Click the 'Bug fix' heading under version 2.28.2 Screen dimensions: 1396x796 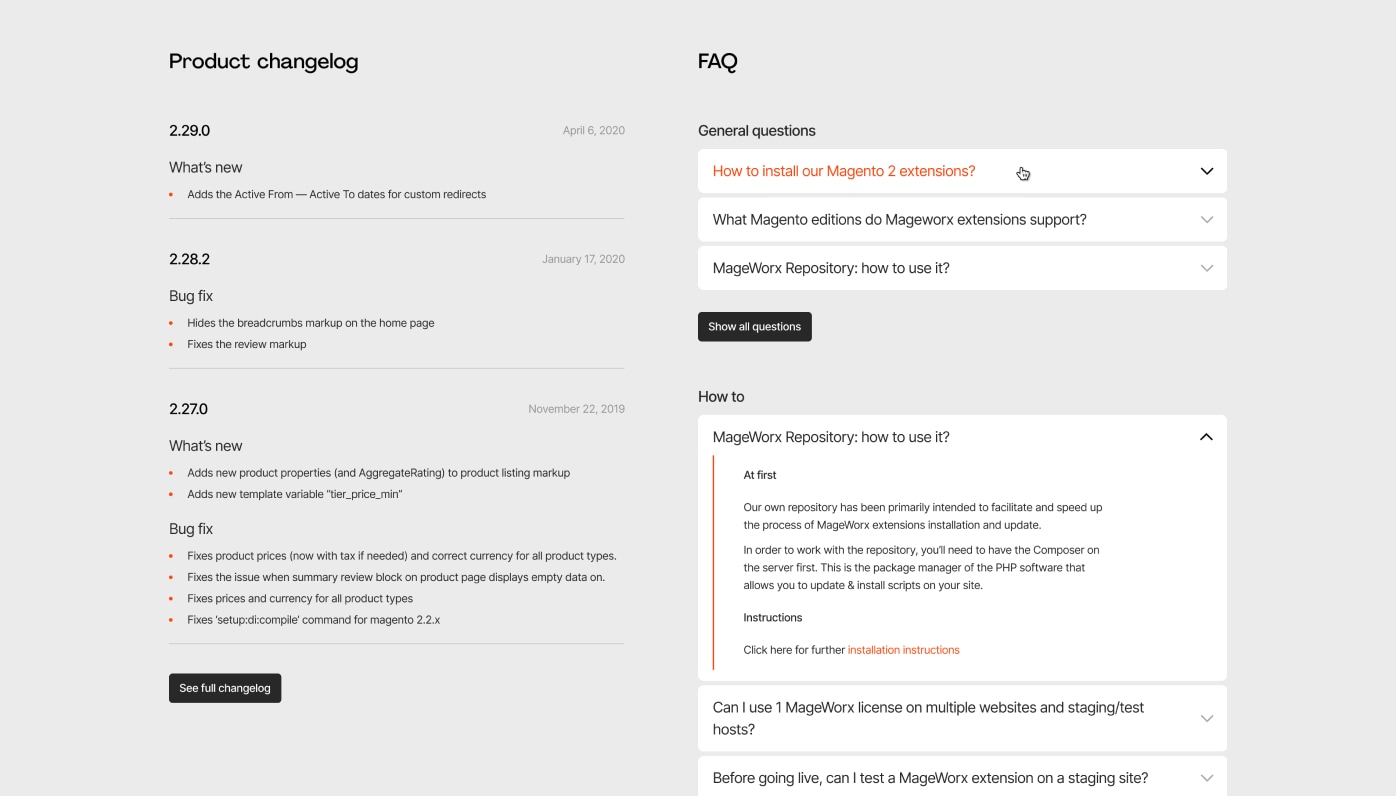click(x=190, y=295)
